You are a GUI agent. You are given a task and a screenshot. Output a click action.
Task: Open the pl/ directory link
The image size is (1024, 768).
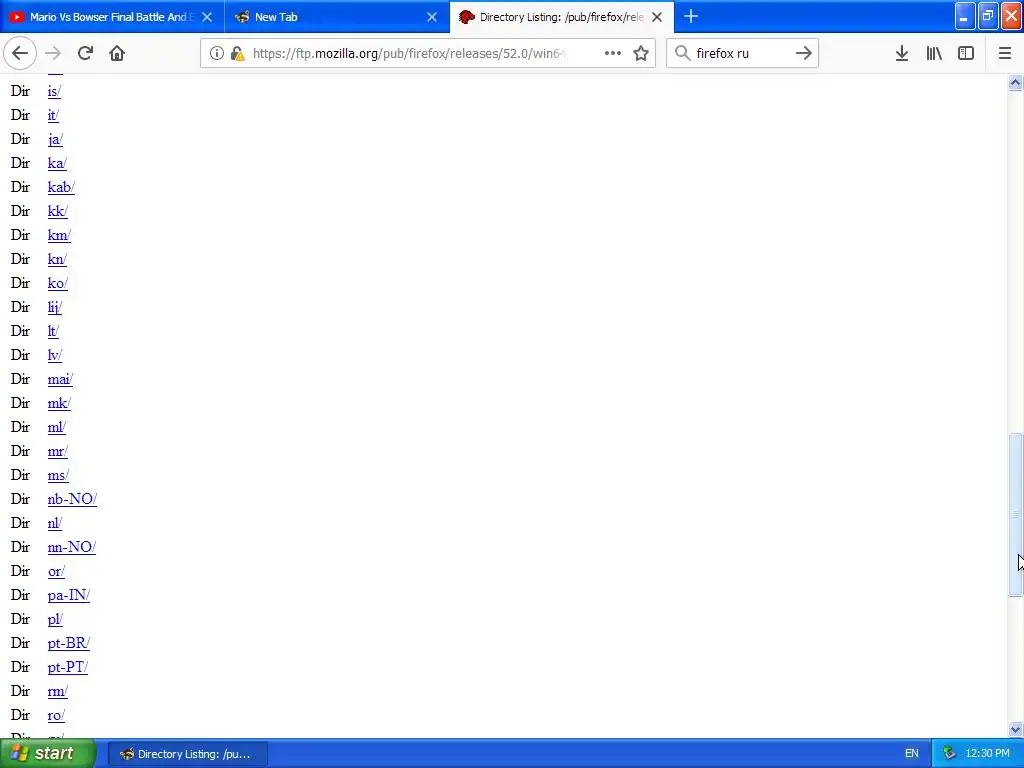[56, 619]
